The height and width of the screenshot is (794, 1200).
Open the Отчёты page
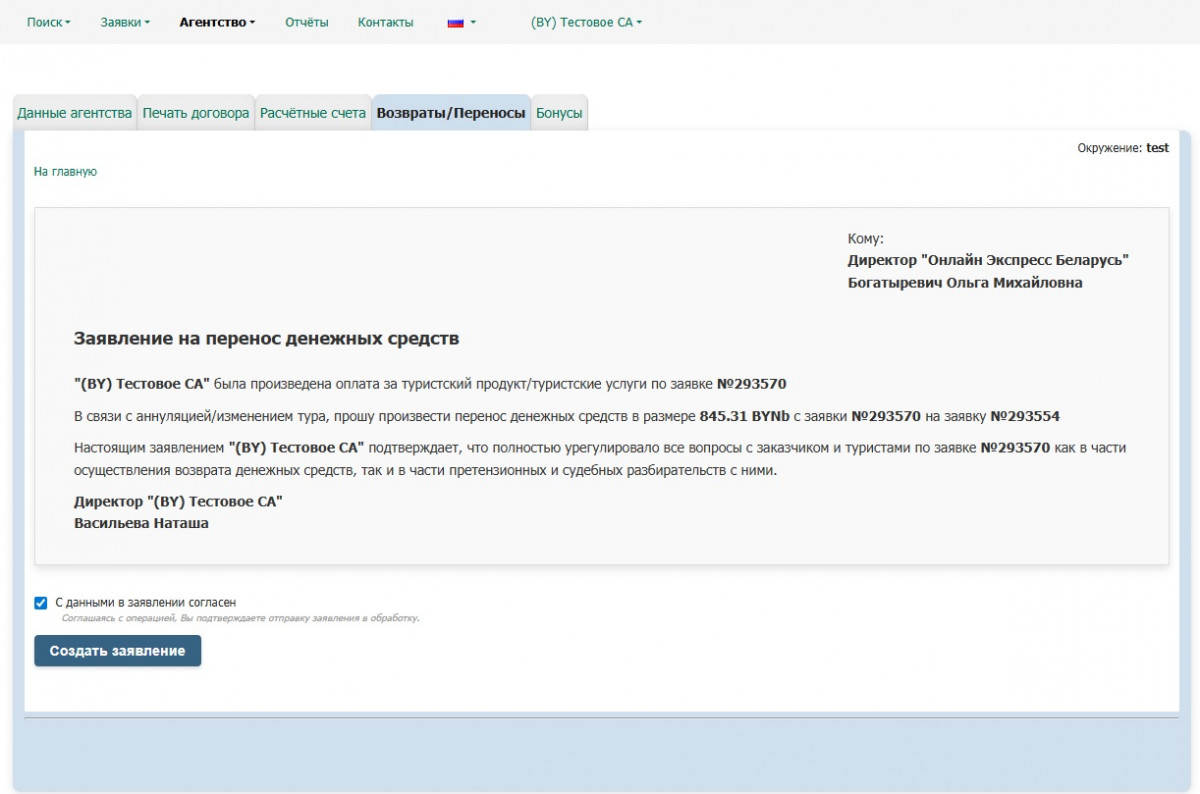click(x=306, y=22)
